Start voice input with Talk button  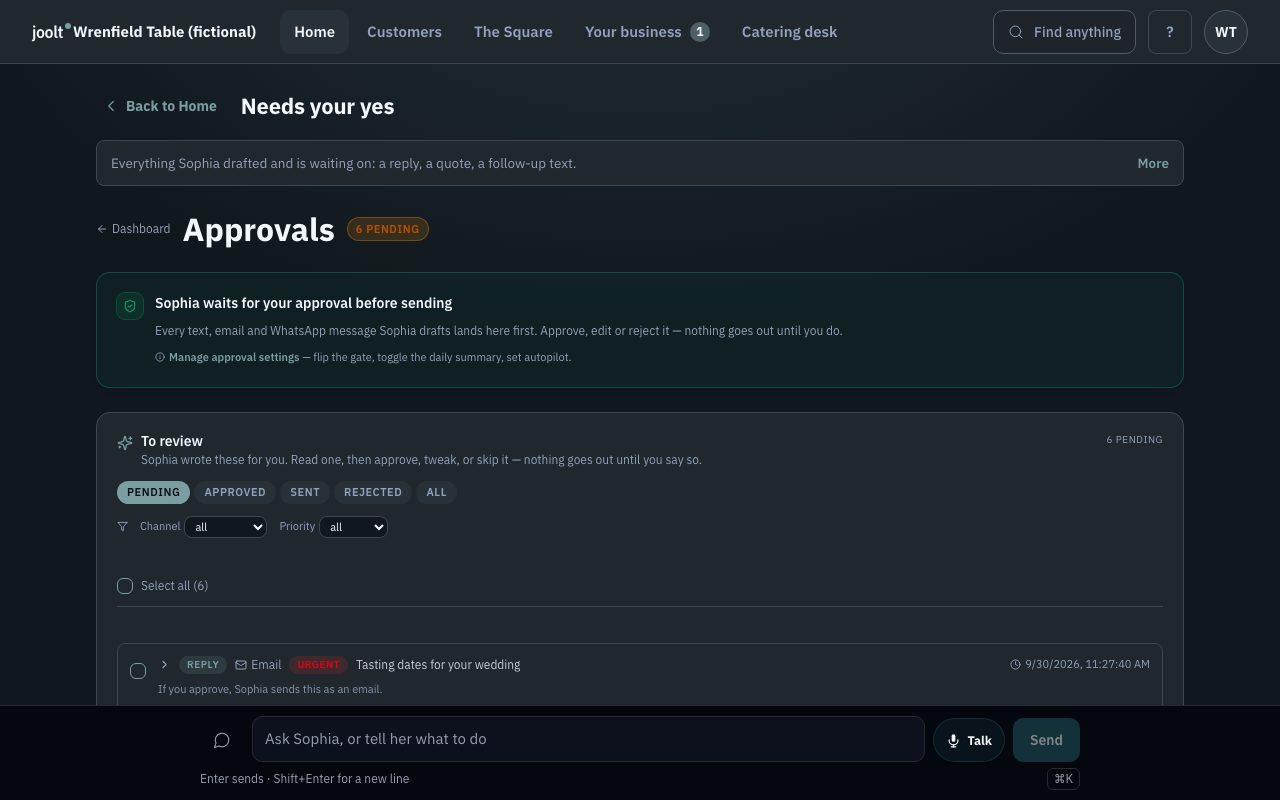pyautogui.click(x=968, y=740)
